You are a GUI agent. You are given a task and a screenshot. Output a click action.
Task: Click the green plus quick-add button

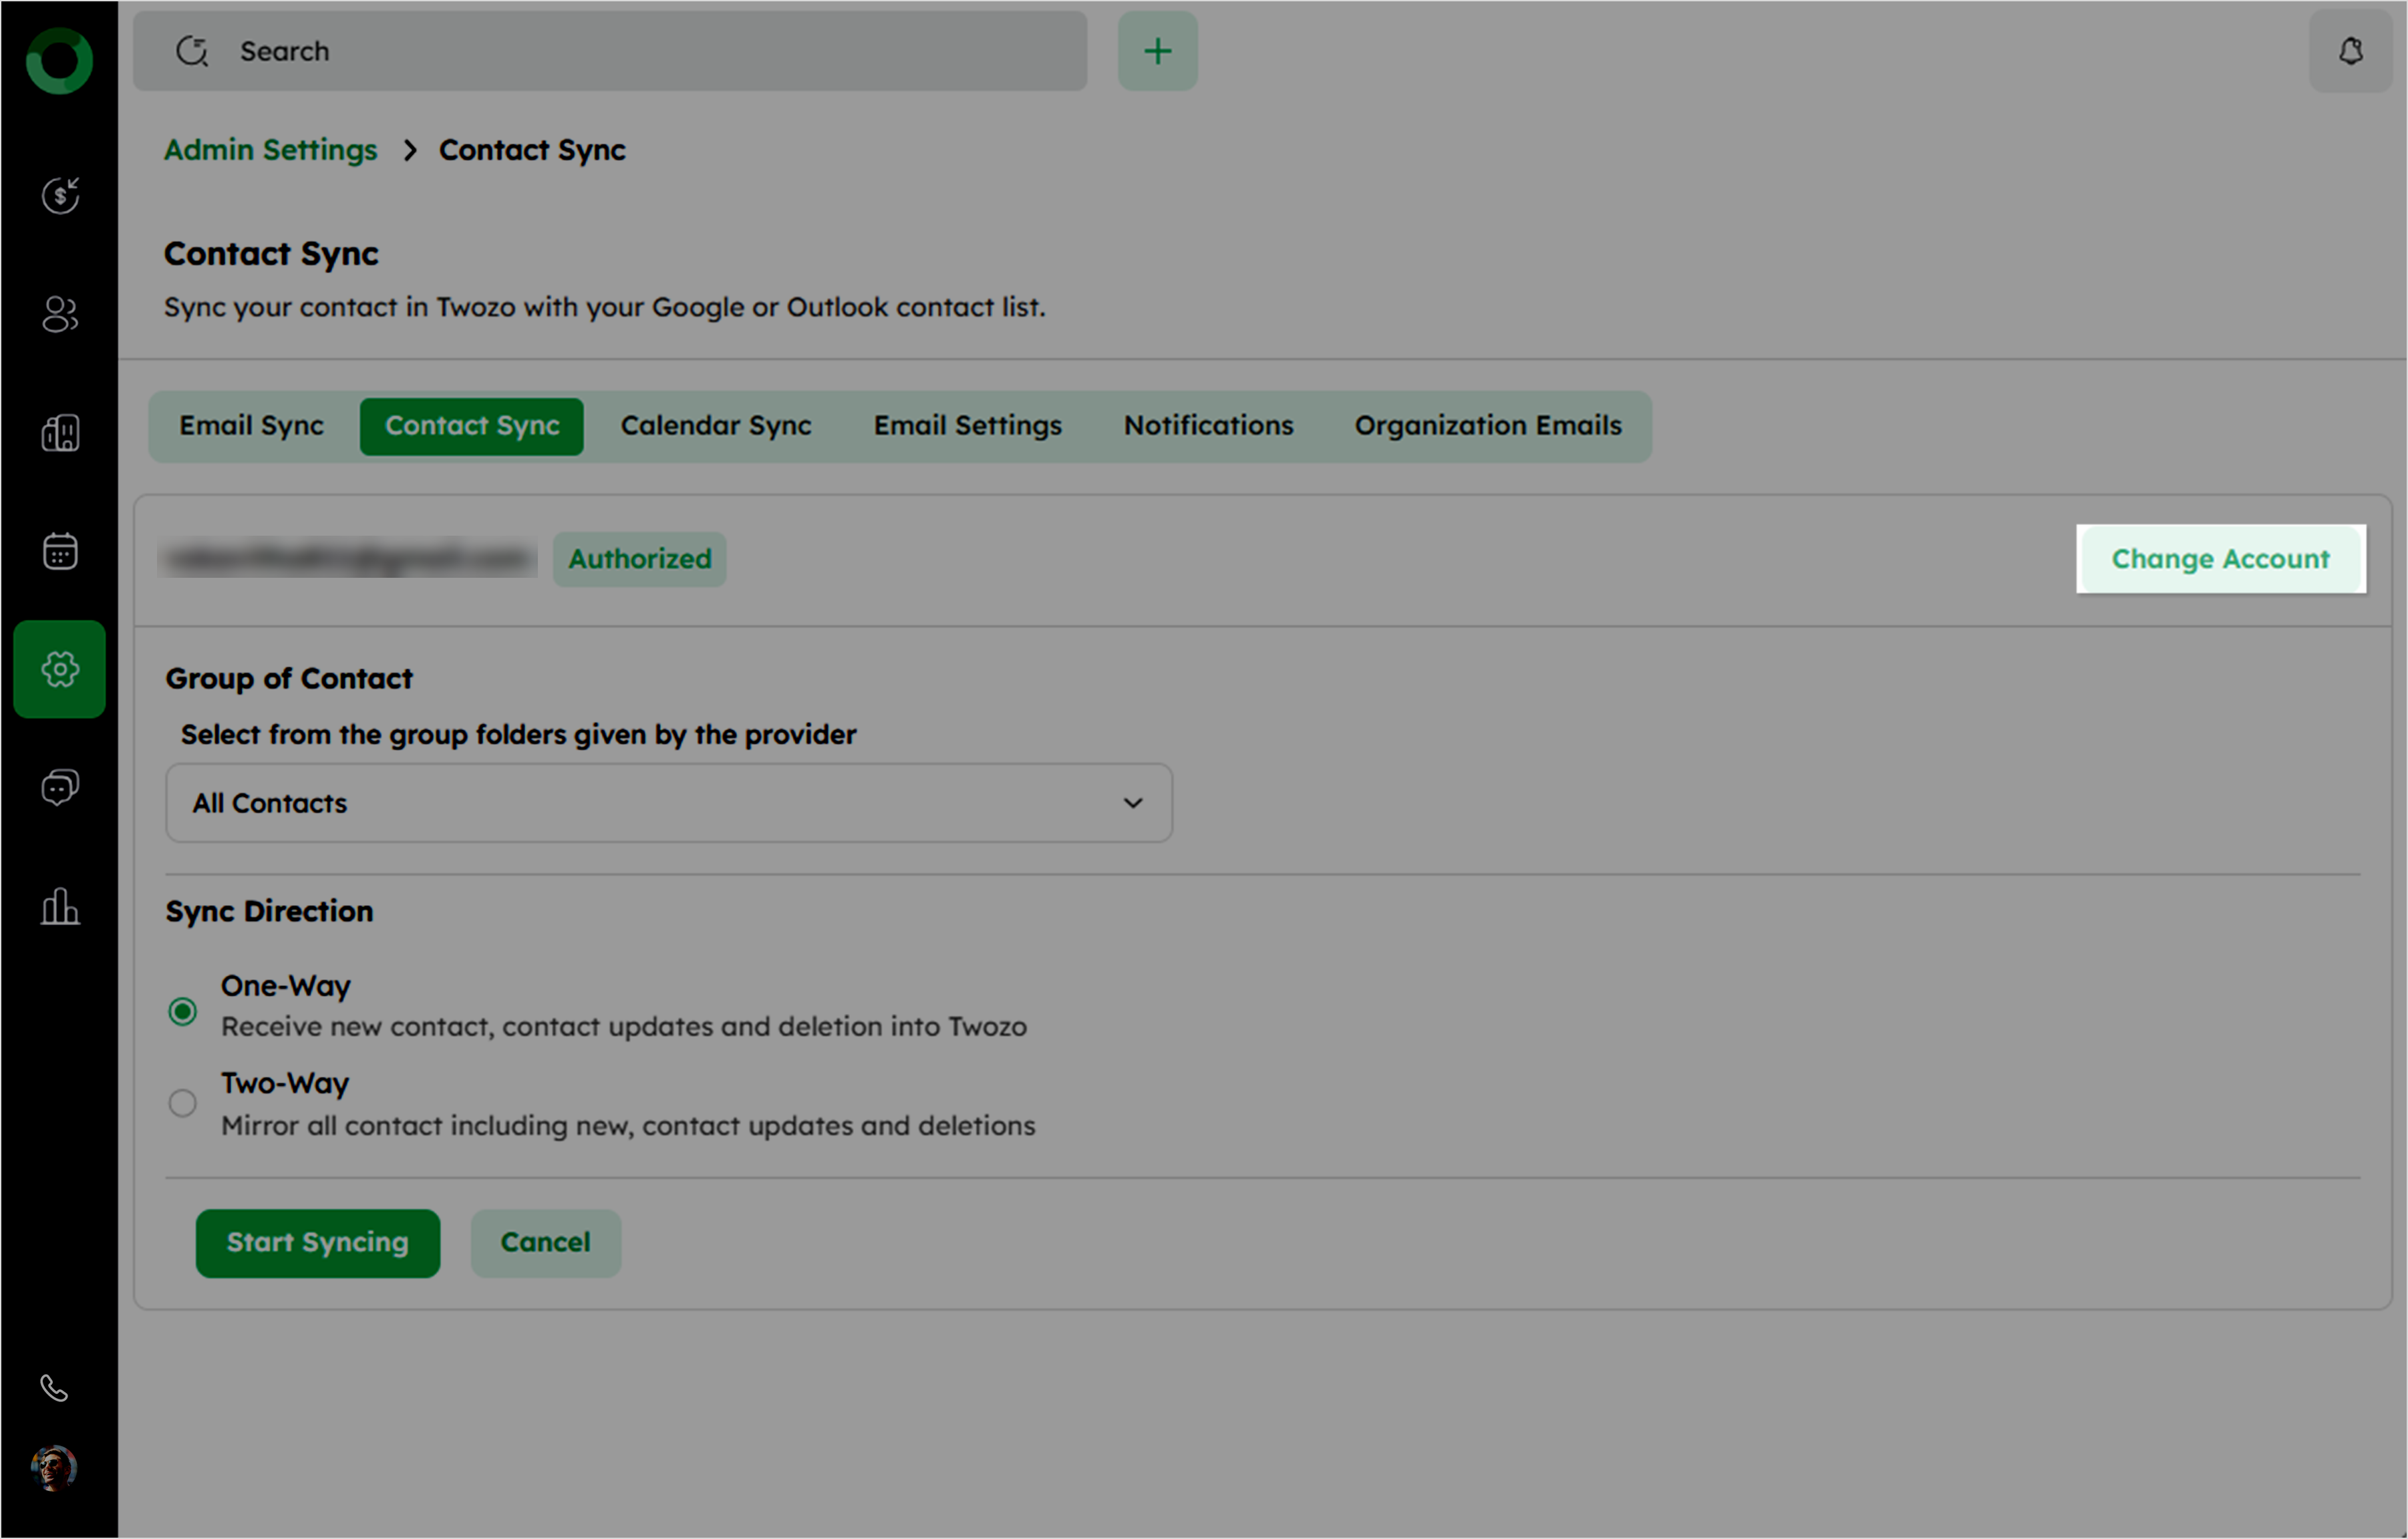tap(1157, 51)
